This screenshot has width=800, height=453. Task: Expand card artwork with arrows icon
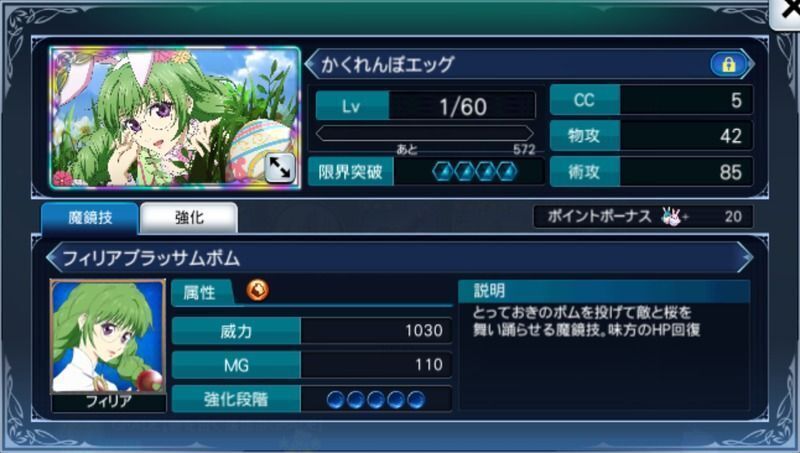(280, 167)
